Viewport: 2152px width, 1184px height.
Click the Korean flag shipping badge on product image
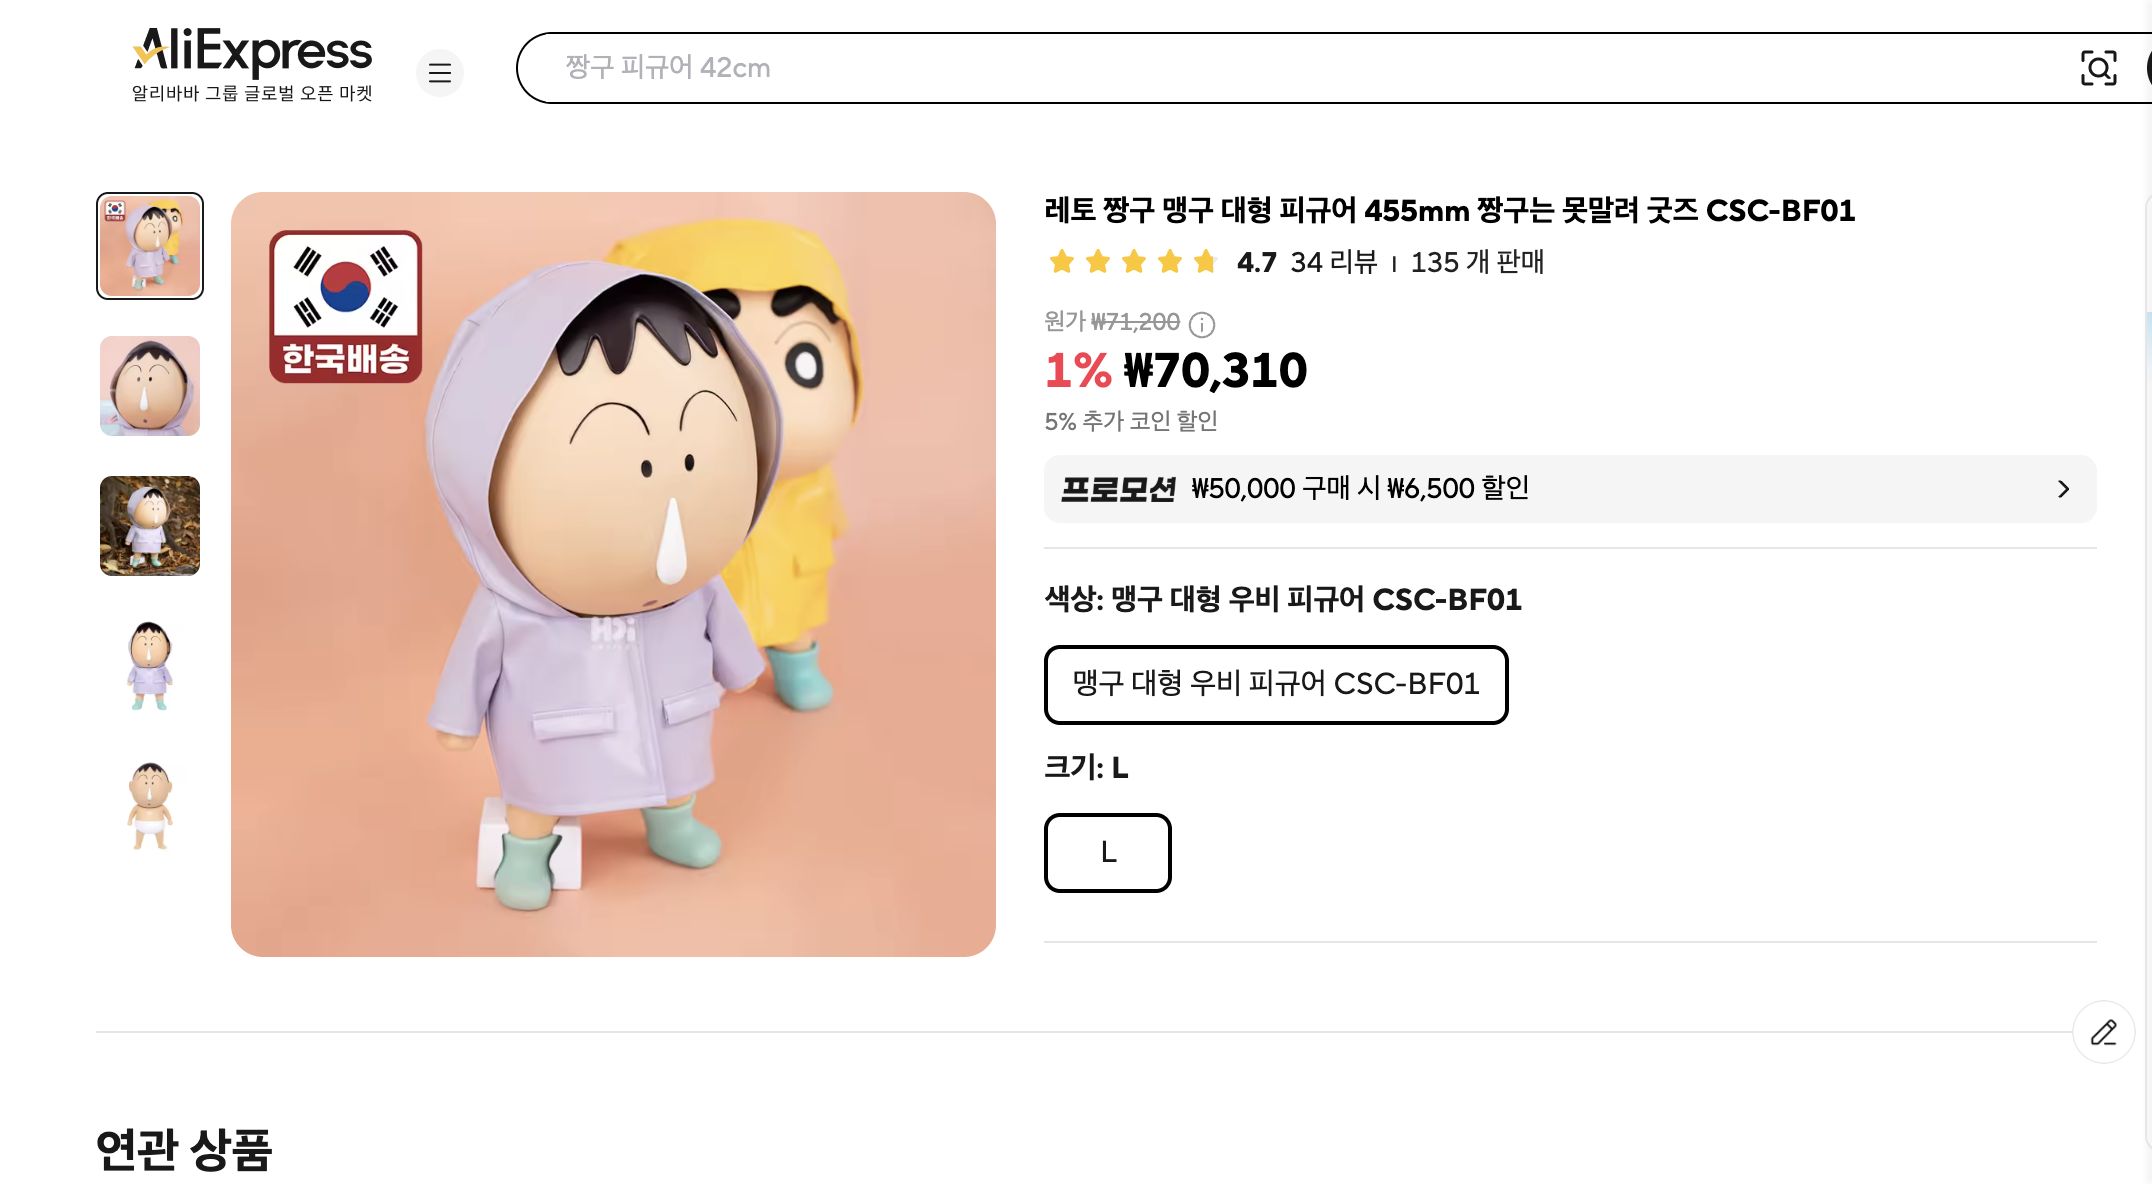(348, 308)
